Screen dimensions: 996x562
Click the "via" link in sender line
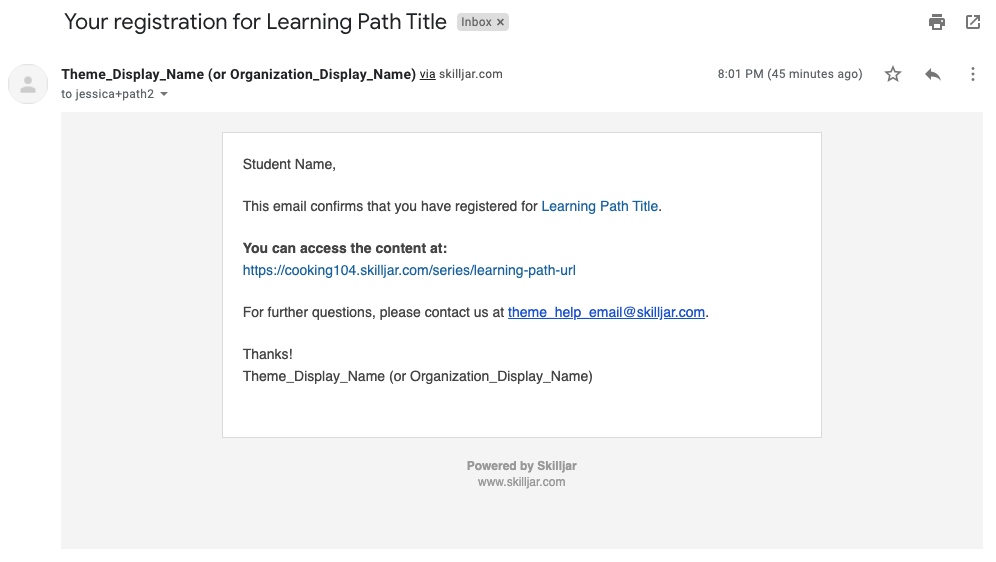(x=427, y=74)
